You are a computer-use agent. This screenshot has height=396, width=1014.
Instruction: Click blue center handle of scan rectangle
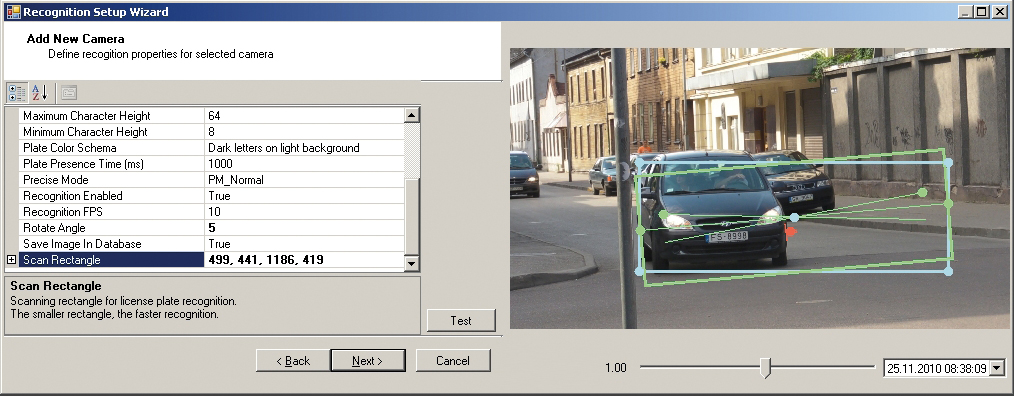tap(795, 218)
